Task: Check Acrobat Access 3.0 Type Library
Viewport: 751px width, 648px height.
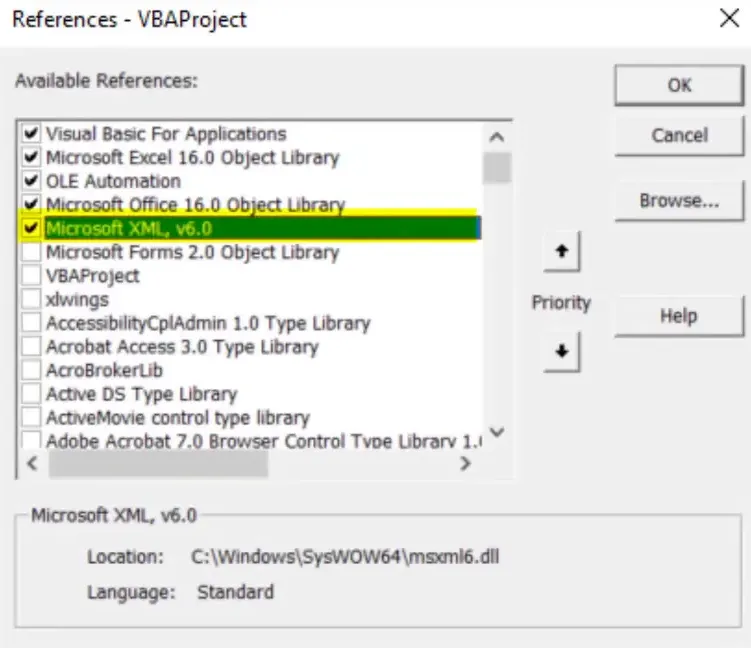Action: pyautogui.click(x=31, y=346)
